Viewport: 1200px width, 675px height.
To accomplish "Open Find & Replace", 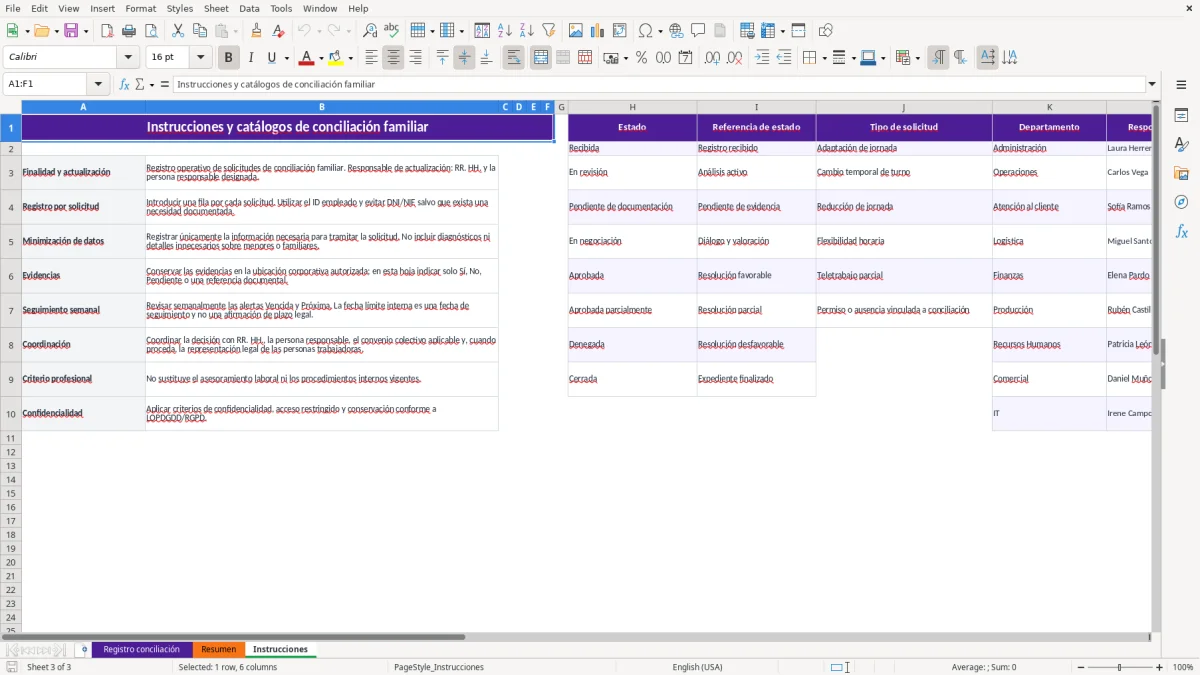I will (x=370, y=31).
